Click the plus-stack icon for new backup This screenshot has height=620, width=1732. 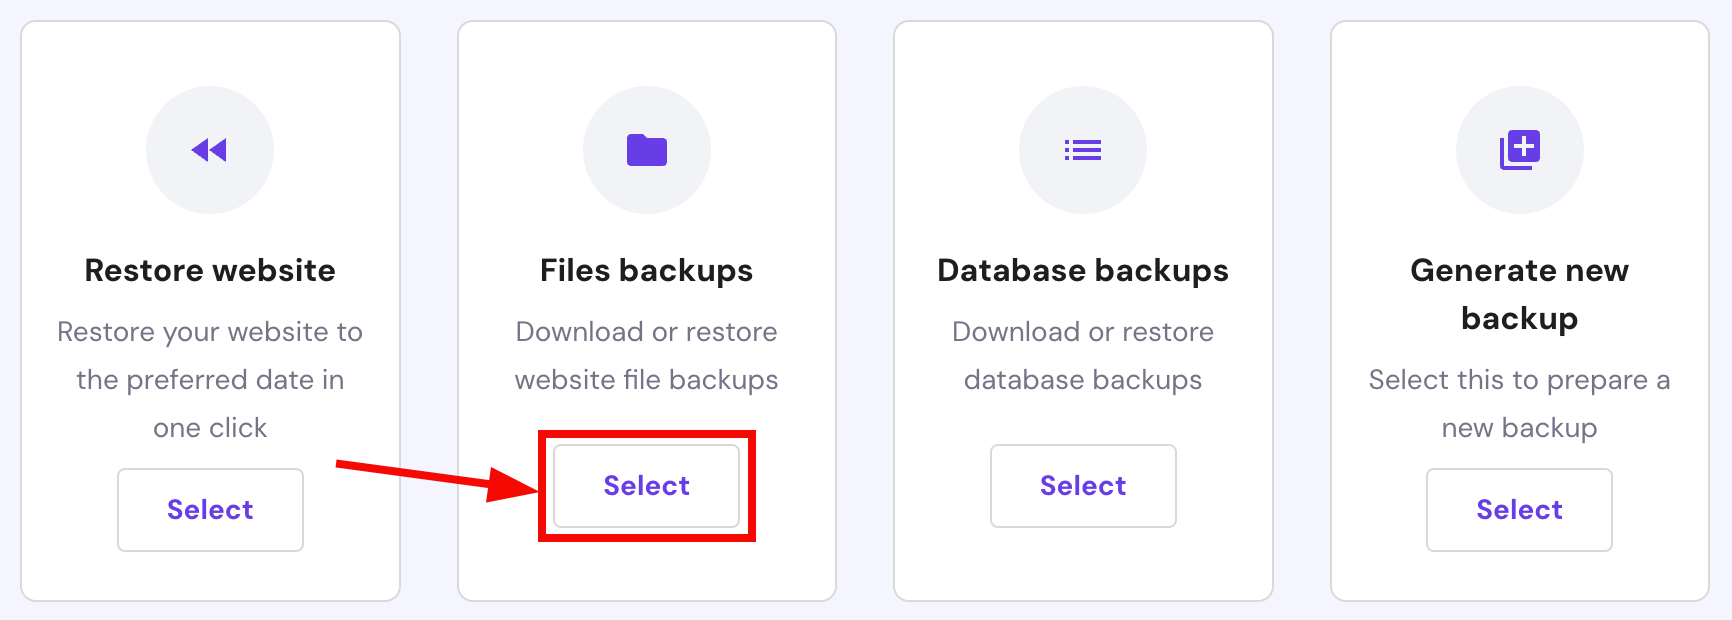1519,150
